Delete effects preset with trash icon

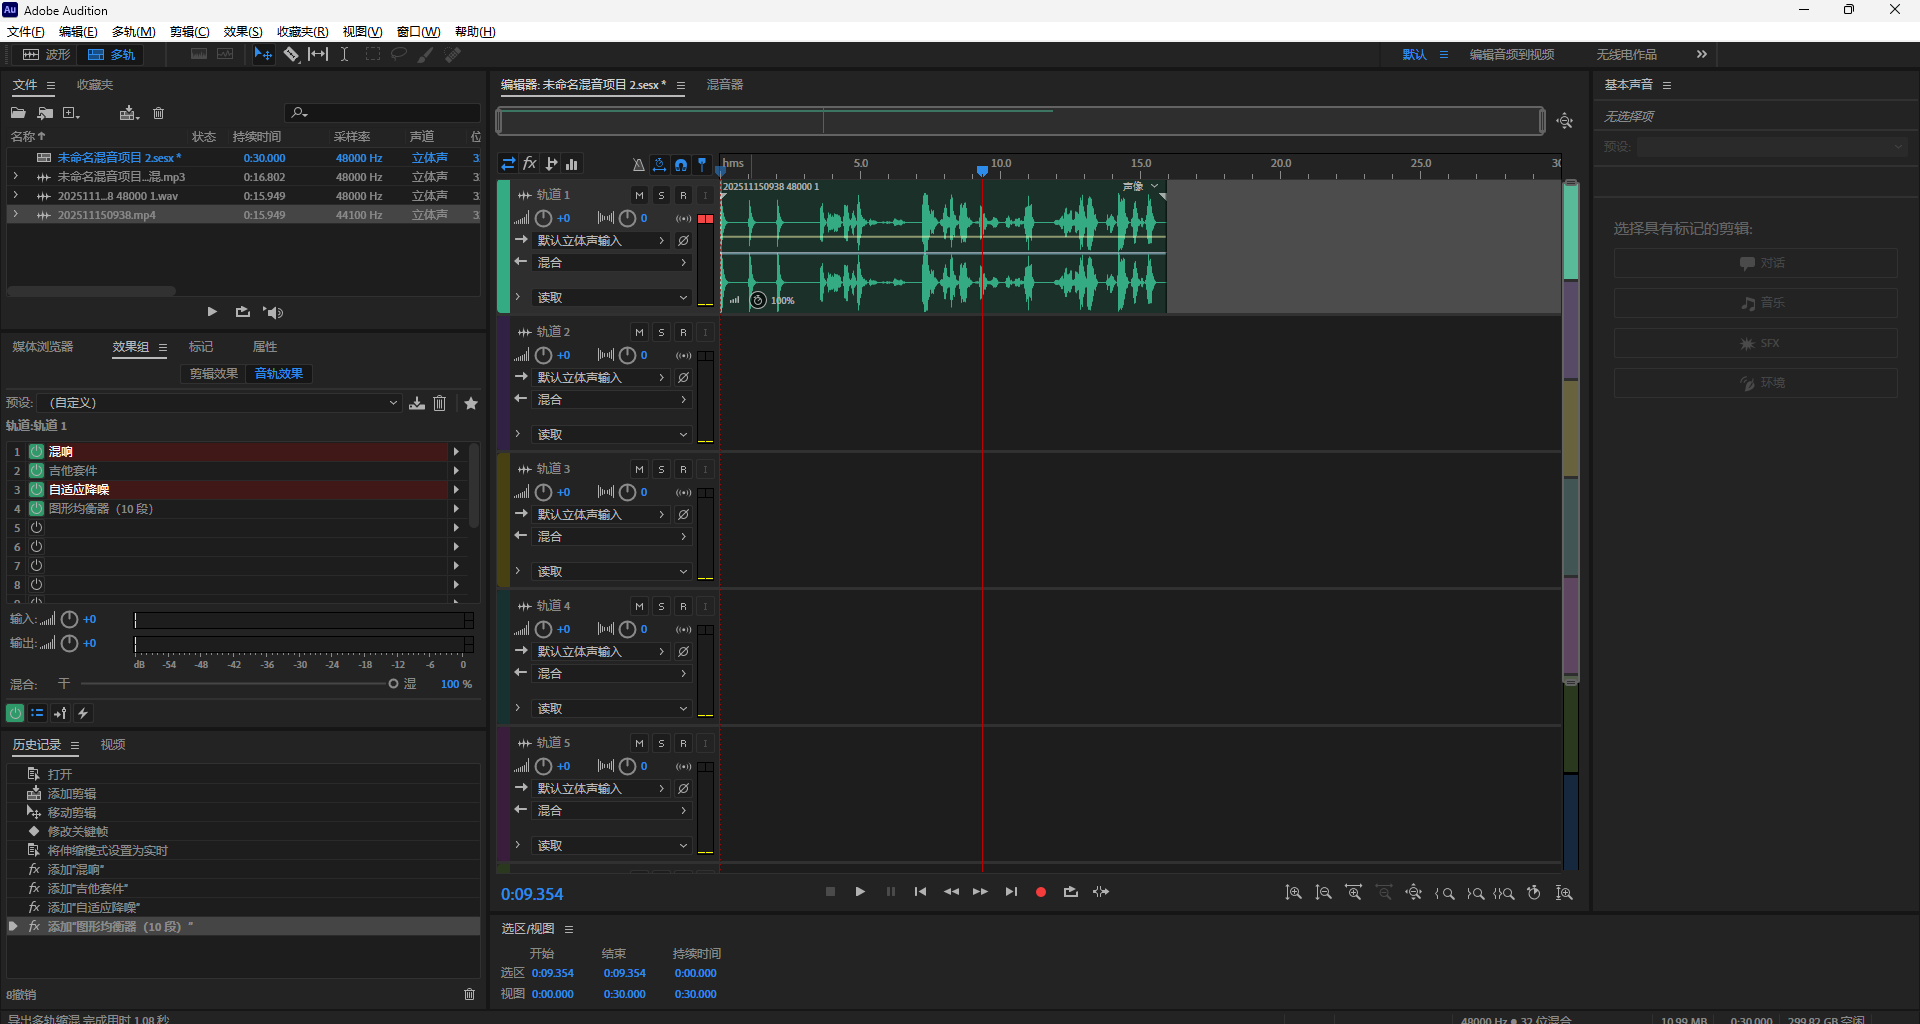pos(439,403)
